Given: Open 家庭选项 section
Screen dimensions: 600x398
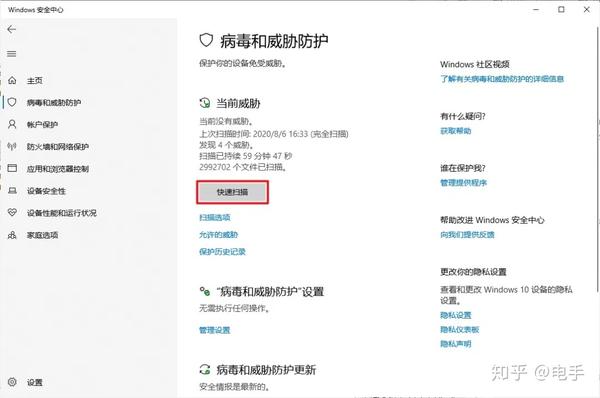Looking at the screenshot, I should (42, 235).
